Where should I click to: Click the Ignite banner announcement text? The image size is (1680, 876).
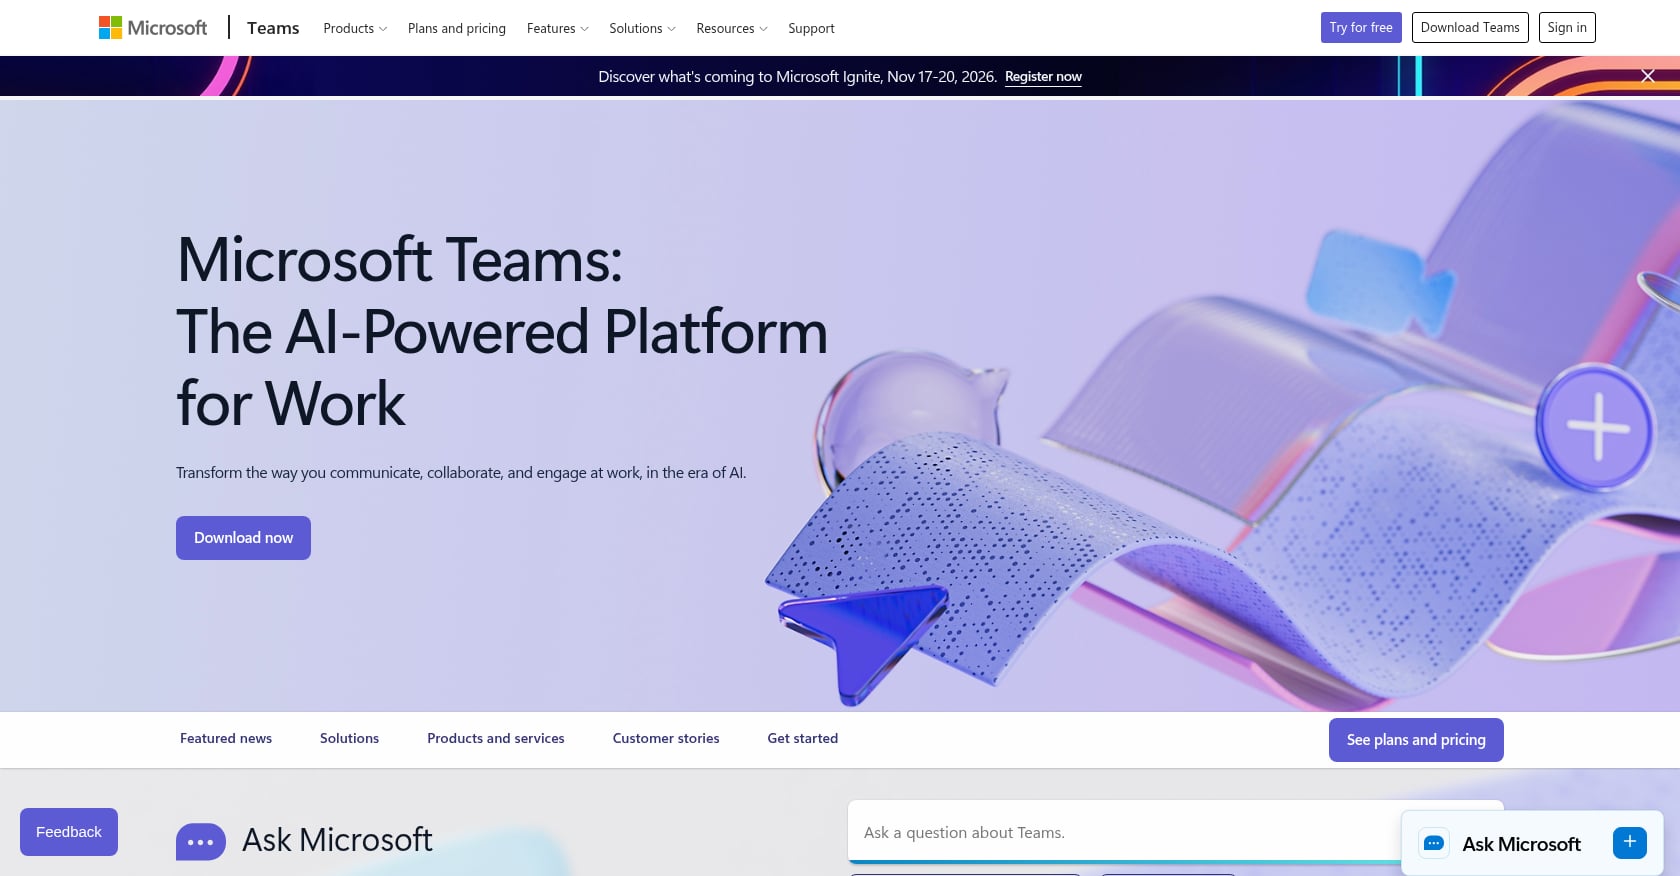click(797, 77)
